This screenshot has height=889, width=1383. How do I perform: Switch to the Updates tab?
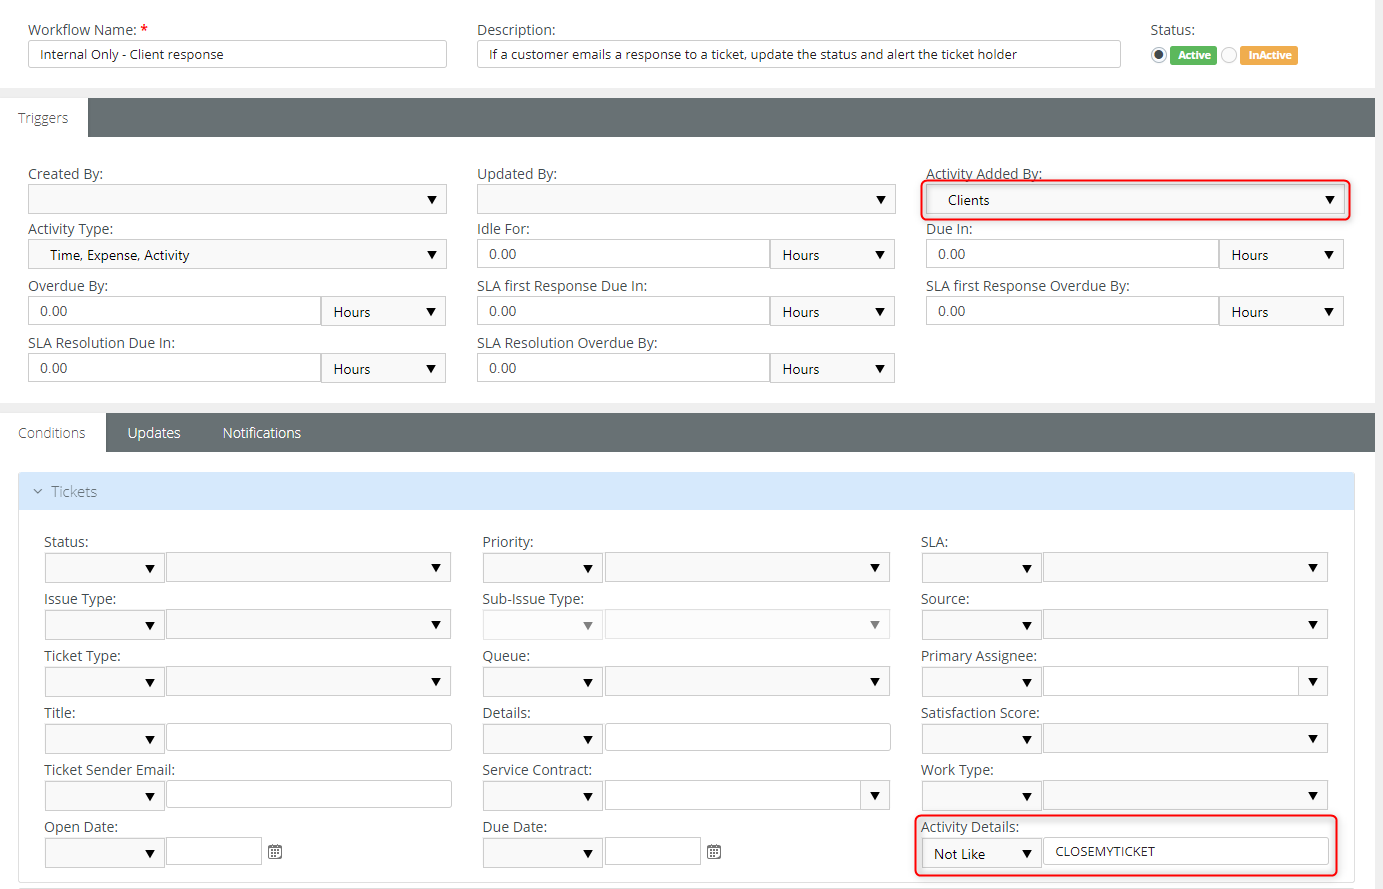tap(153, 432)
